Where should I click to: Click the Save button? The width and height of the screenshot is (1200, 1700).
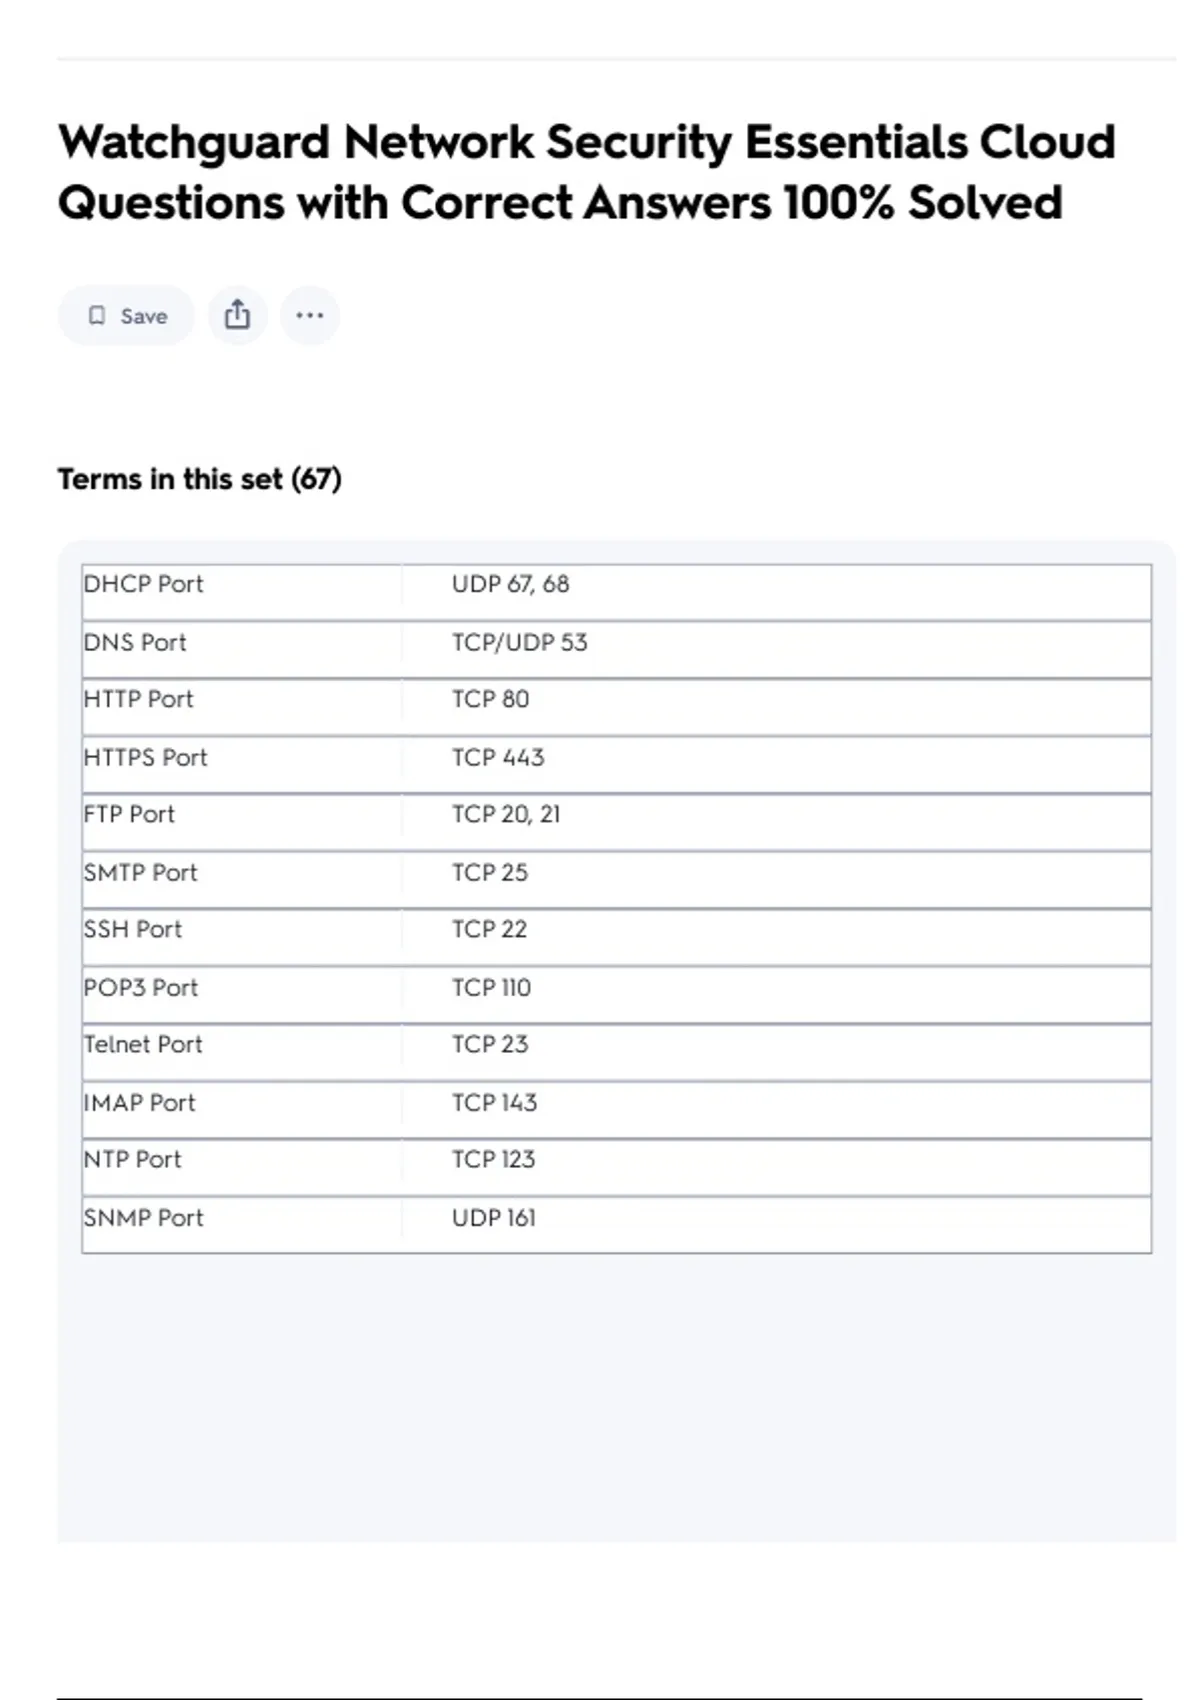tap(126, 316)
